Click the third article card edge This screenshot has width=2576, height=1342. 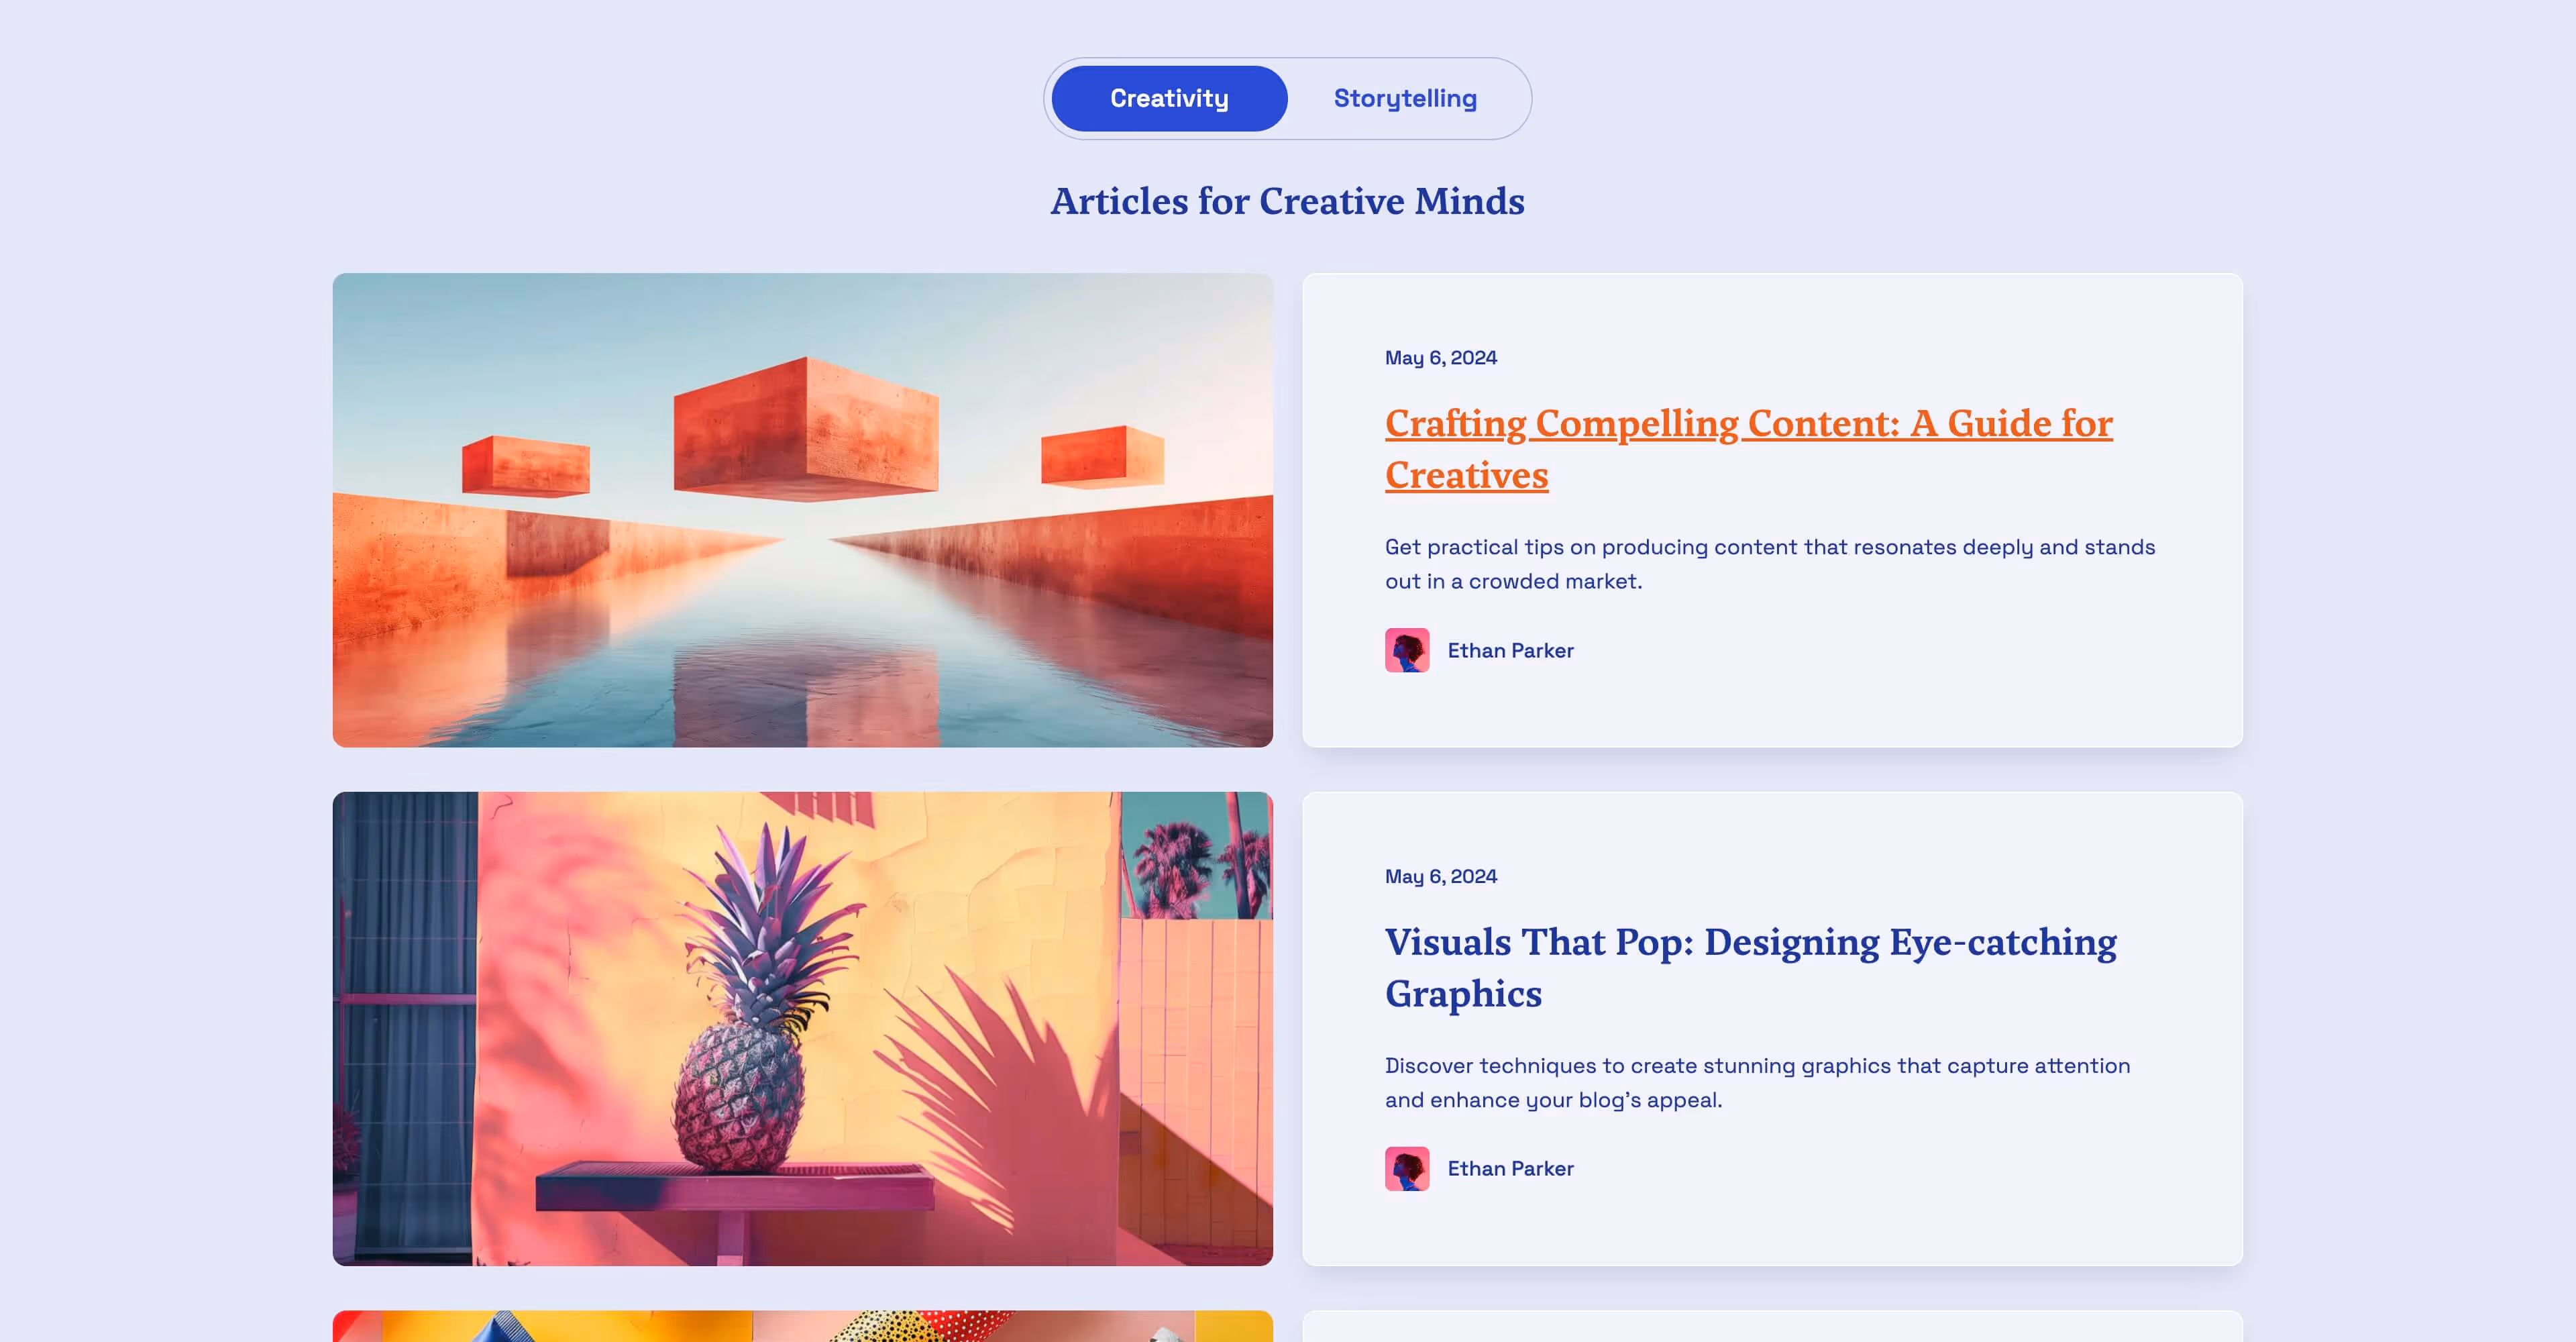pos(1772,1327)
